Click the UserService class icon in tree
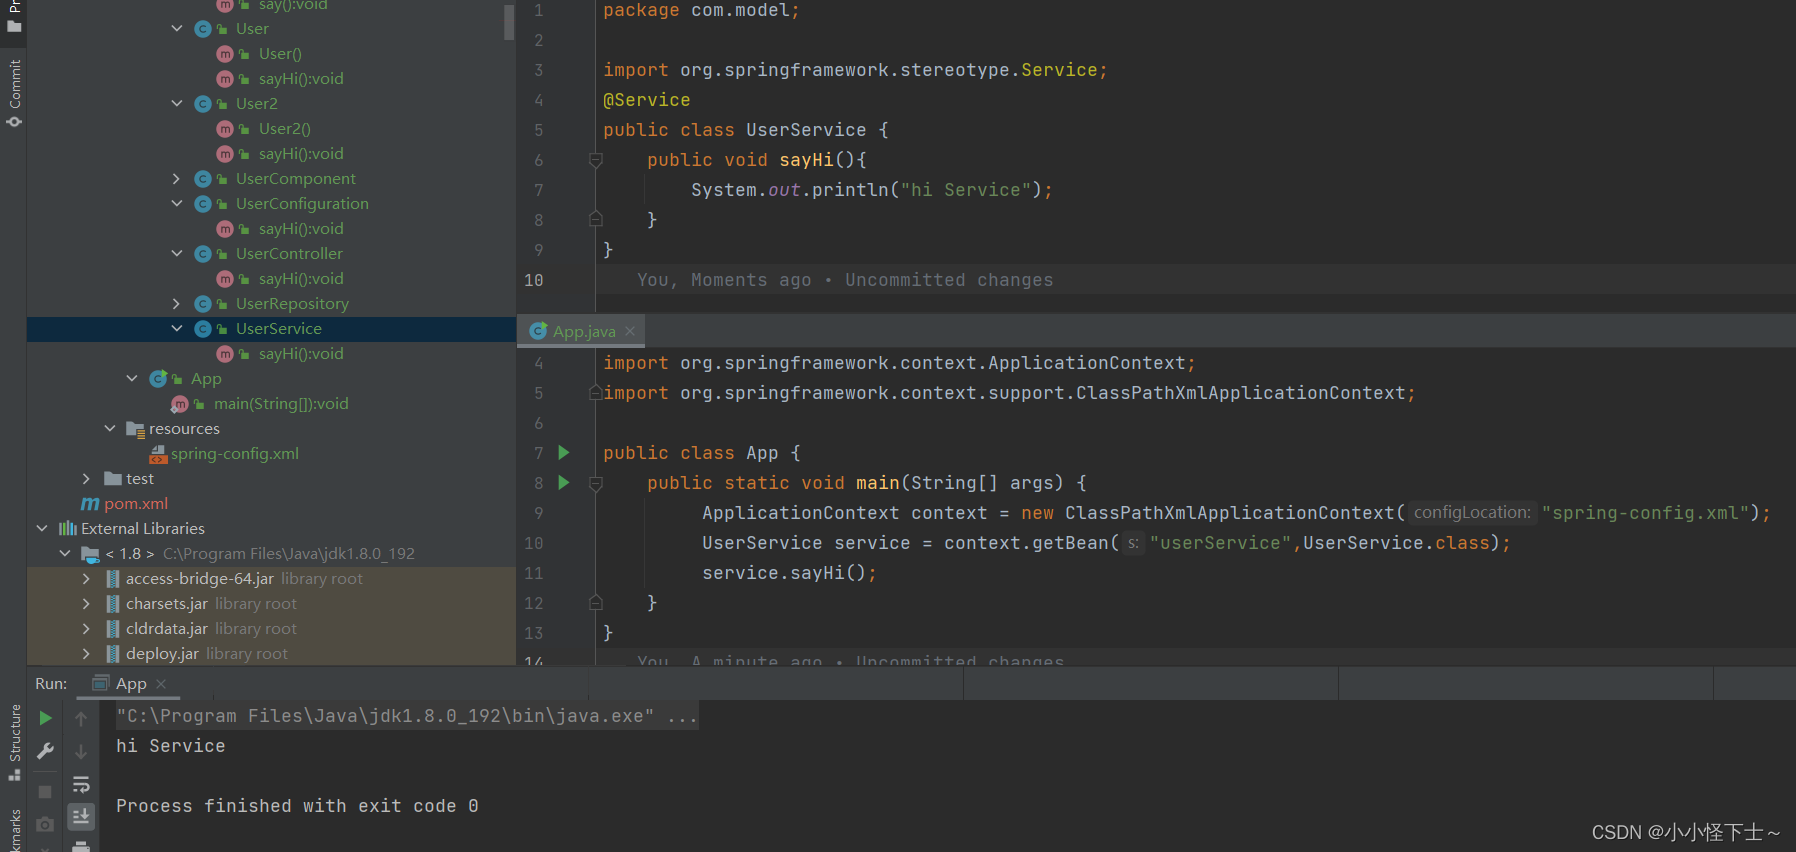Screen dimensions: 1796x852 pyautogui.click(x=203, y=329)
